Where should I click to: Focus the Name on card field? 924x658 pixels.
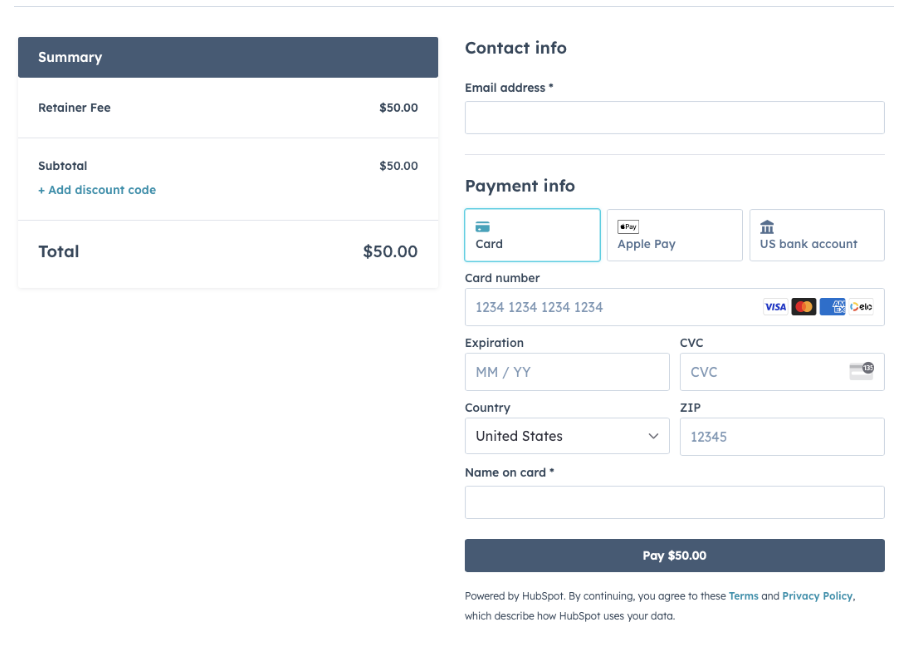[x=674, y=502]
